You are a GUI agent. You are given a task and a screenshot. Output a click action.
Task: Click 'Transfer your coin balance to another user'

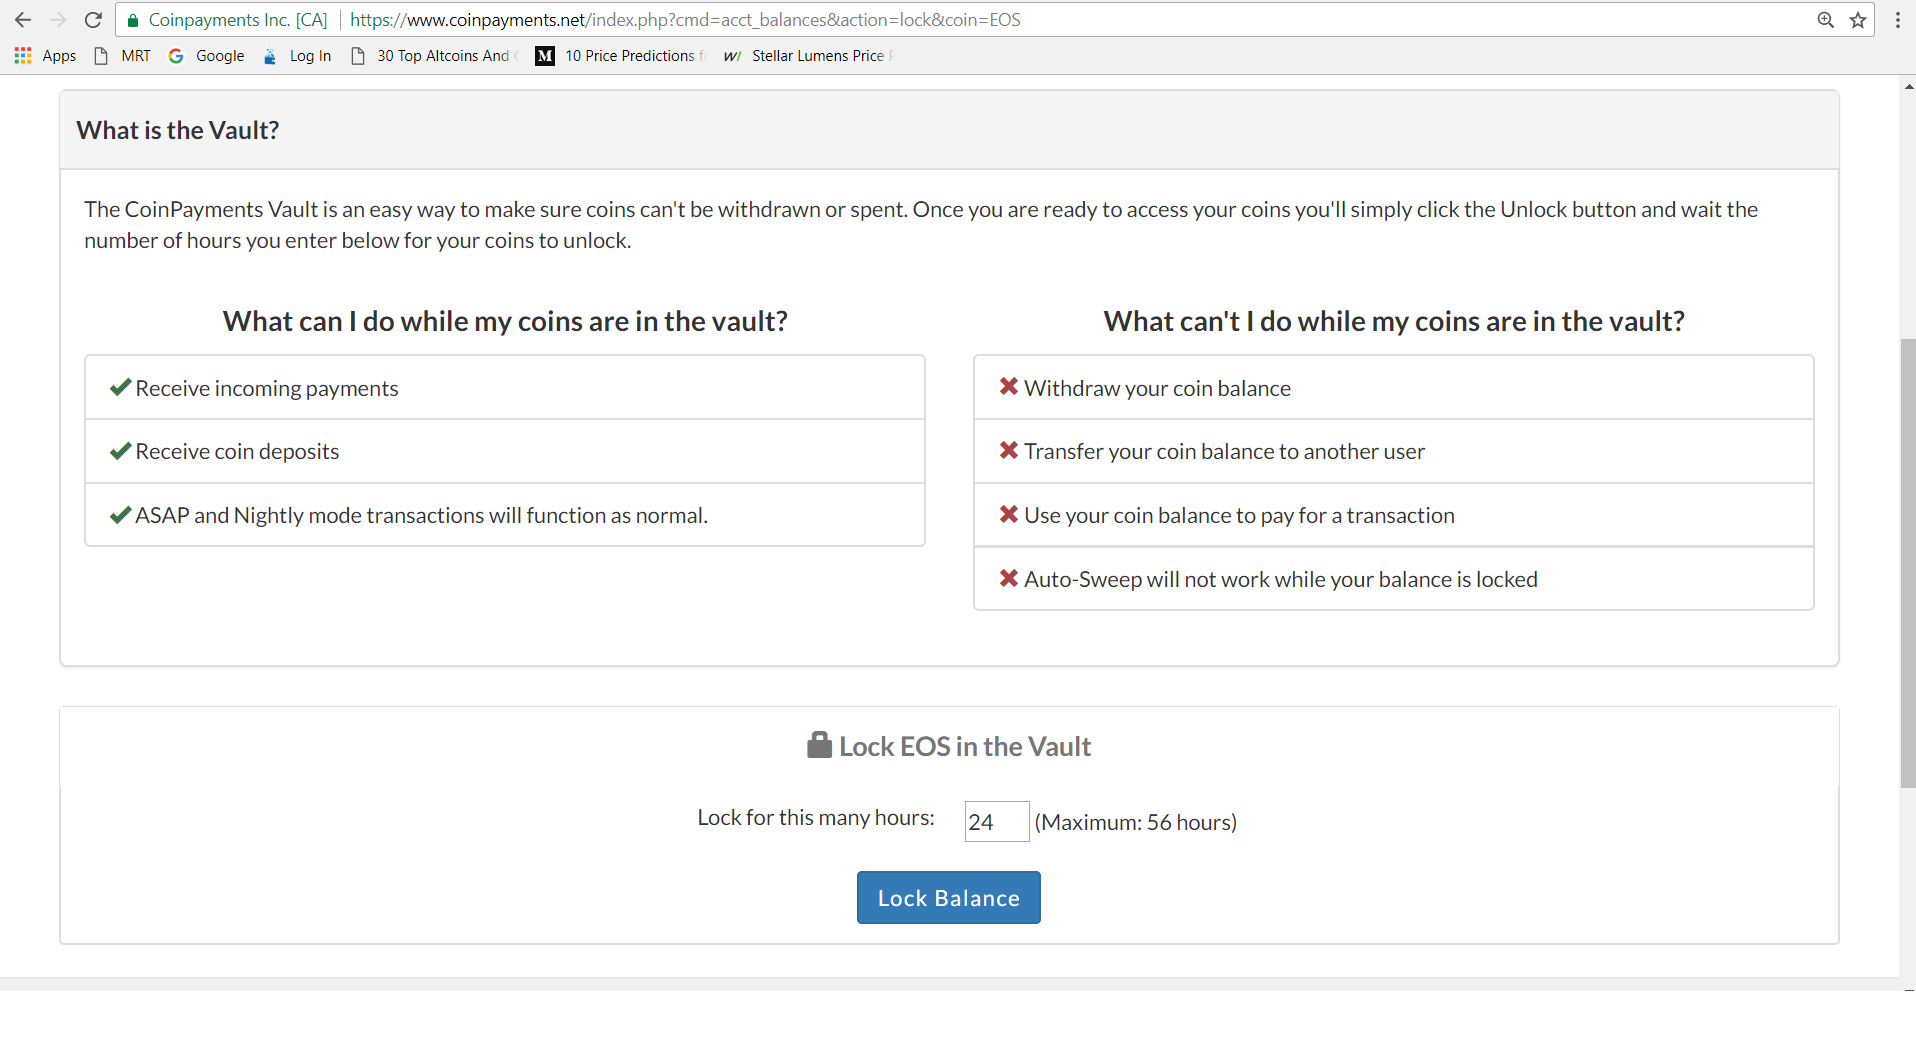1224,451
